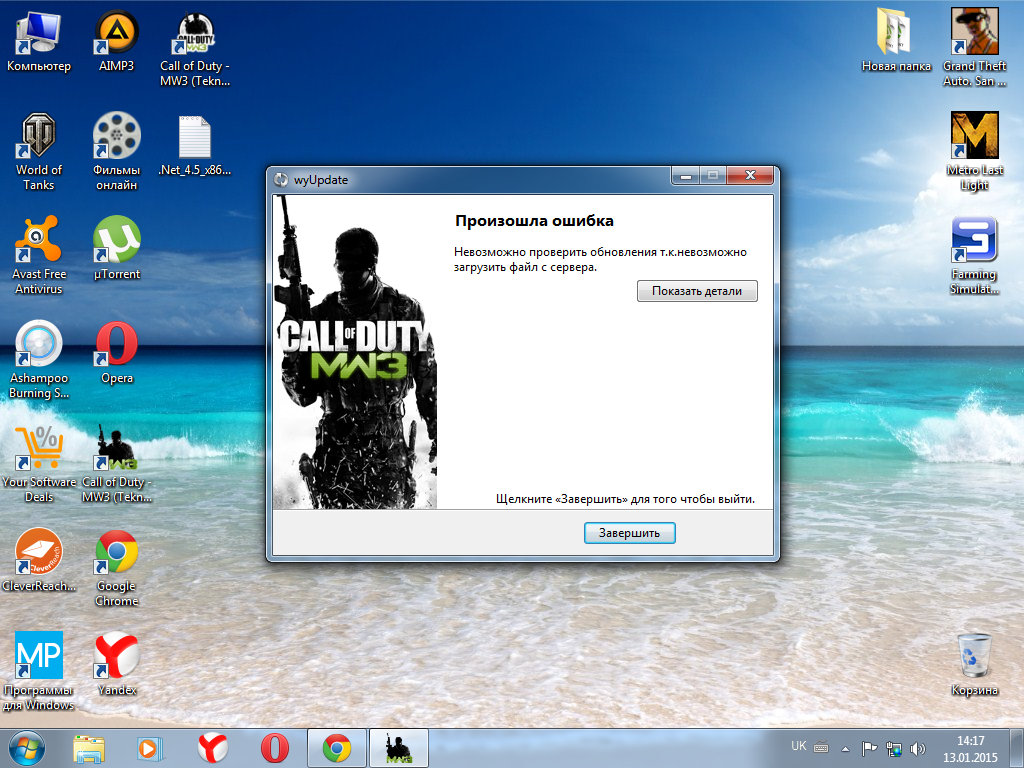The width and height of the screenshot is (1024, 768).
Task: Select the .Net_4.5_x86 file icon
Action: 195,145
